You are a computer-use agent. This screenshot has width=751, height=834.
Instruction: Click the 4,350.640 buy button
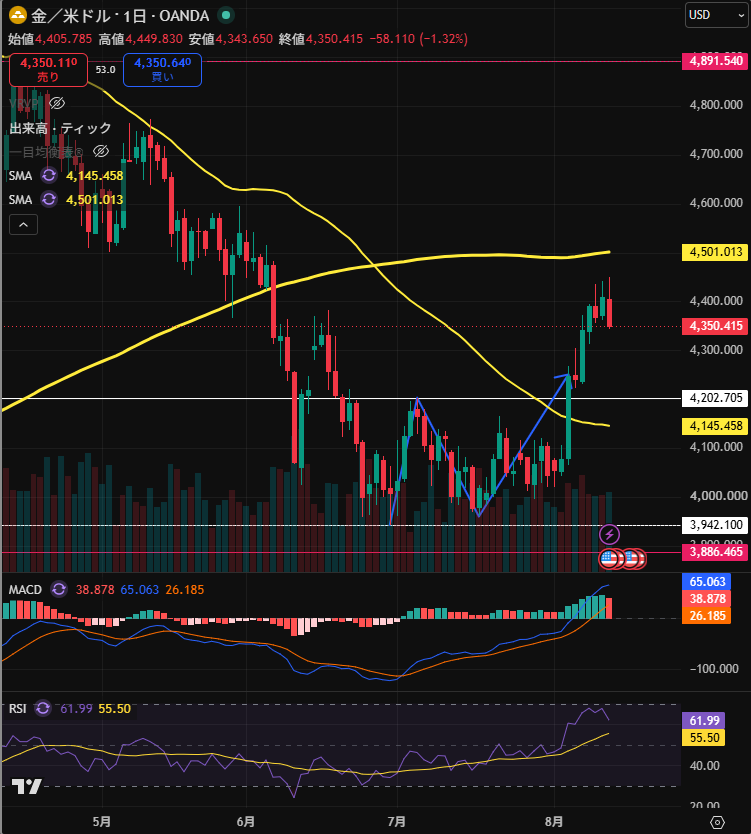click(162, 70)
